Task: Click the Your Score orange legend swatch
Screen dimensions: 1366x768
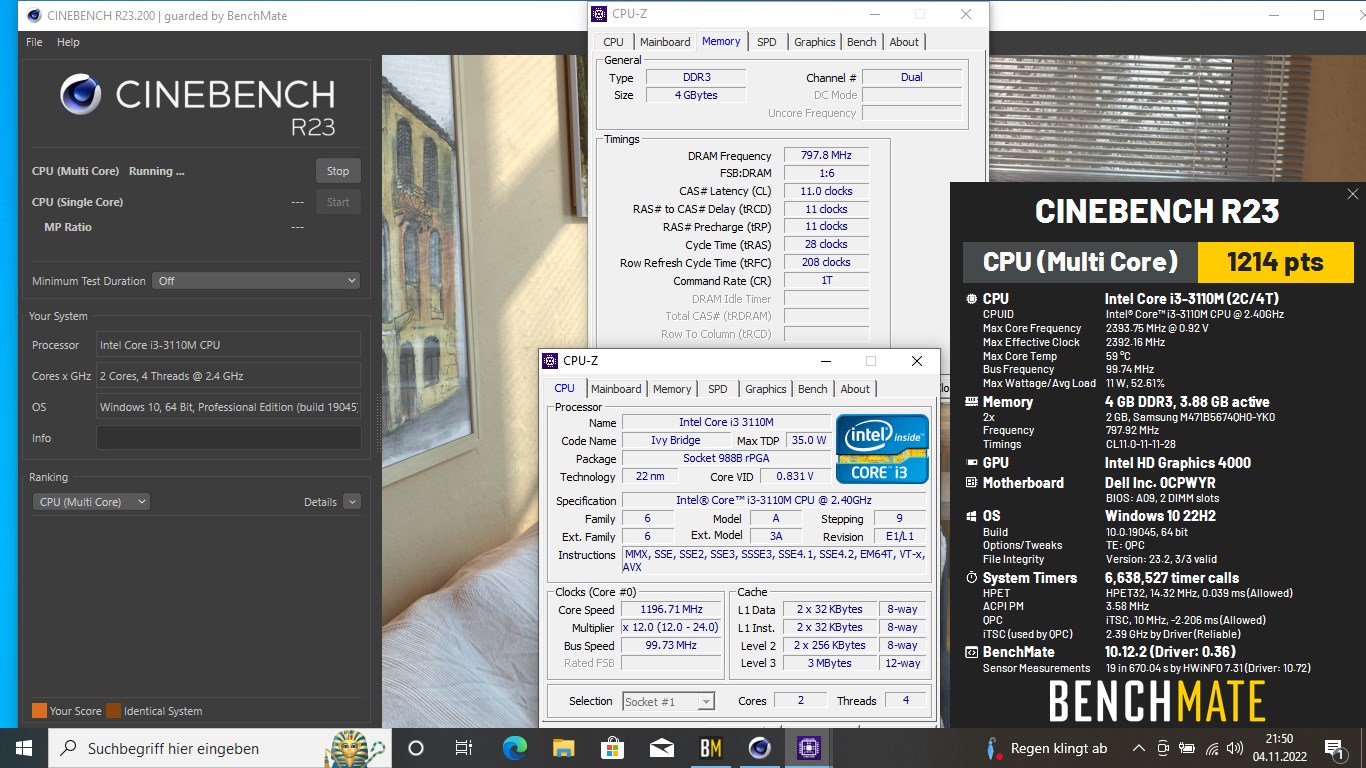Action: click(39, 711)
